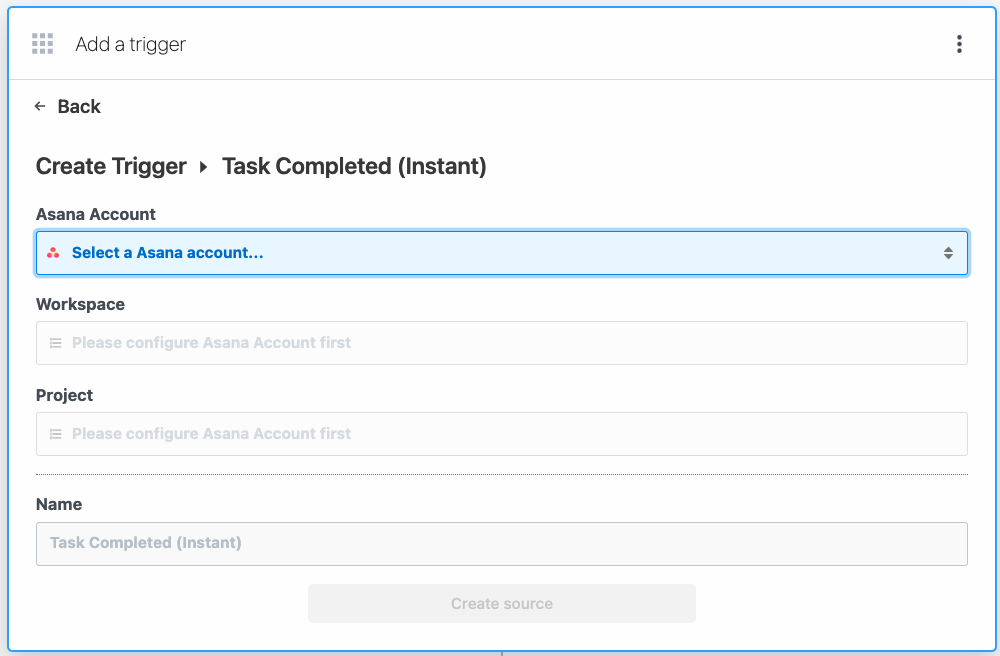Open the apps grid icon

pos(43,44)
